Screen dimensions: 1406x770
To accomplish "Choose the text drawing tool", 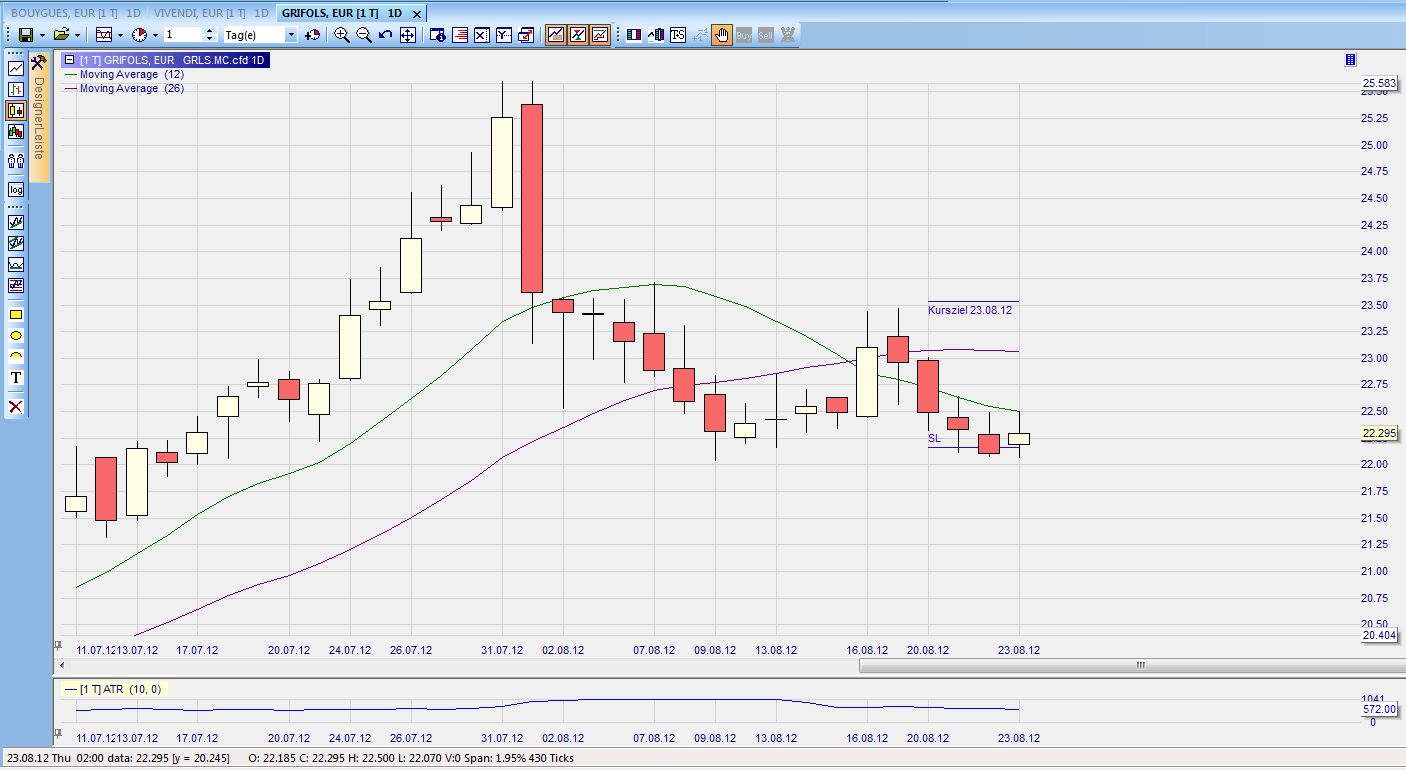I will point(16,378).
